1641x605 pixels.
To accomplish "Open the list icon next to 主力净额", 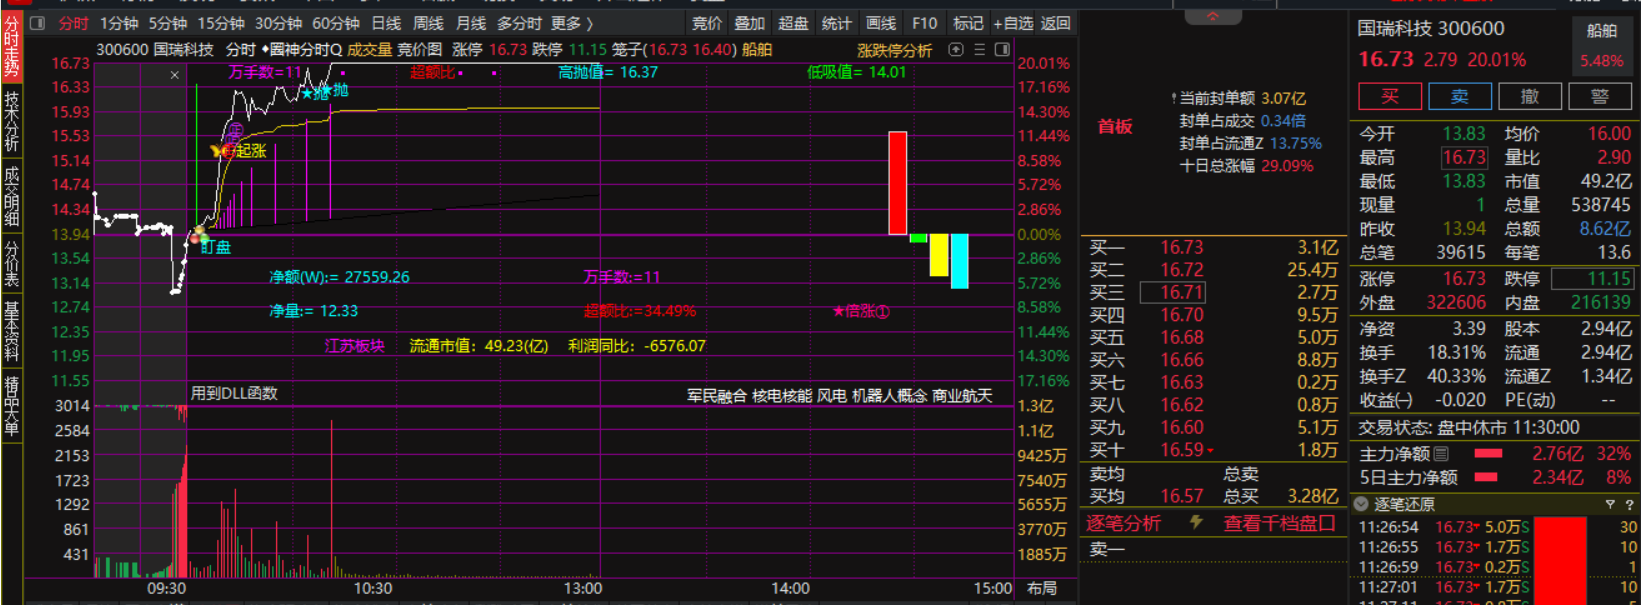I will point(1441,454).
